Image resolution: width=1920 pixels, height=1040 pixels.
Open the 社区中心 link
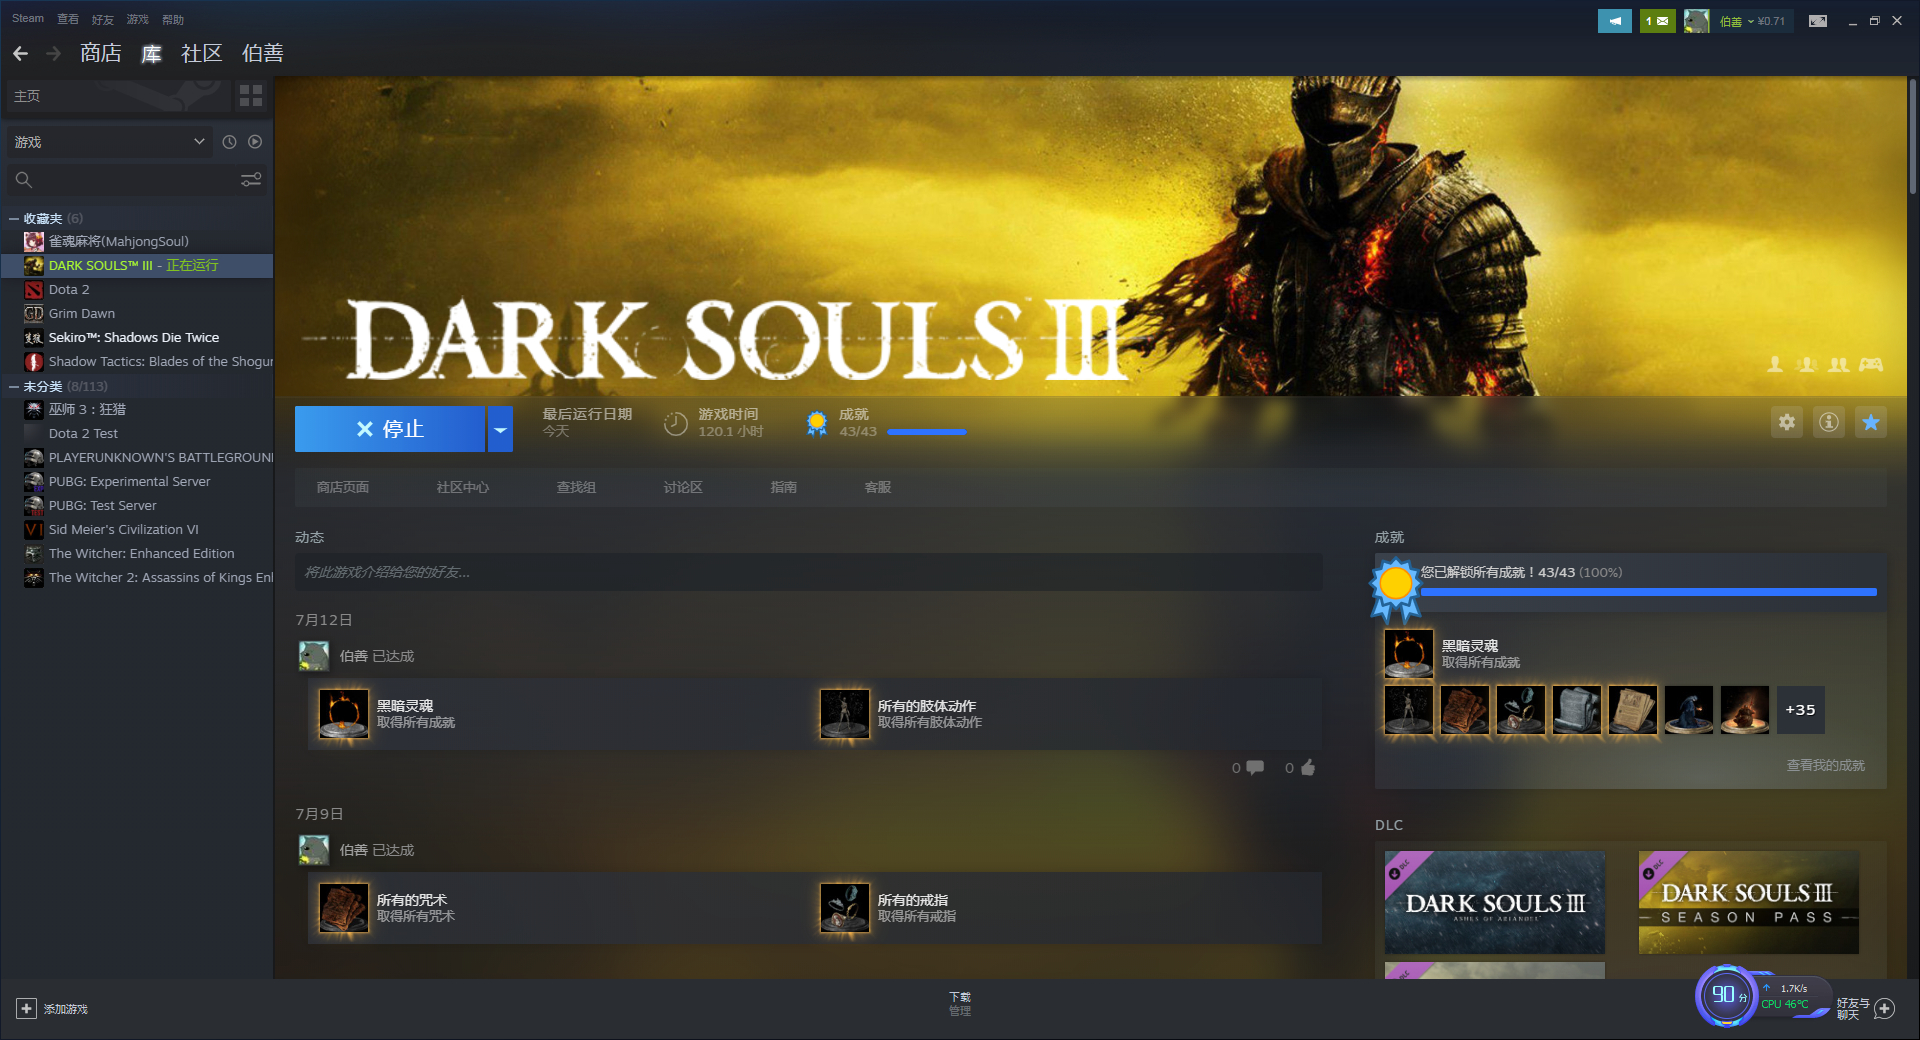(x=463, y=487)
